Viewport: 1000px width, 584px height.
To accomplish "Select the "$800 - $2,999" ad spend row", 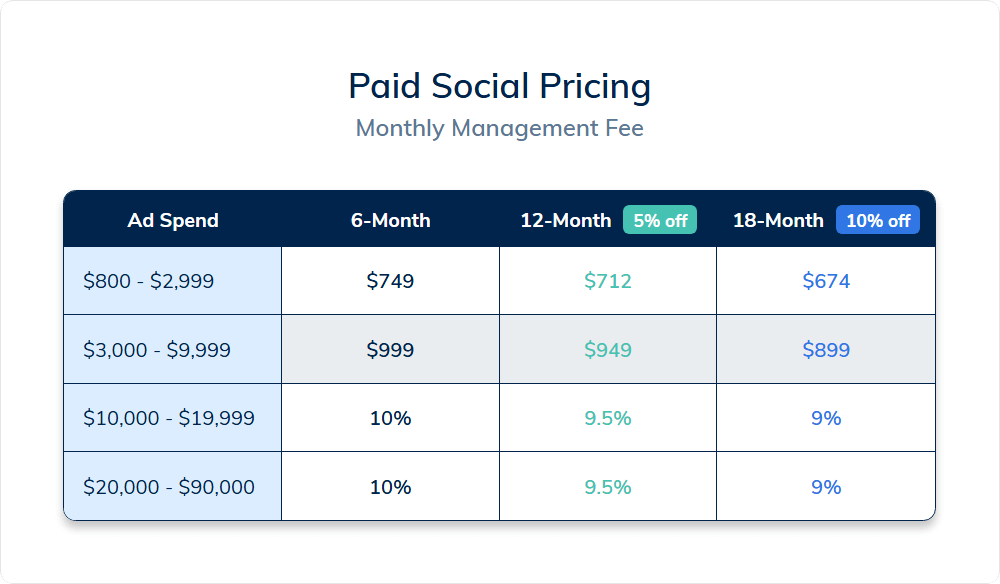I will 149,281.
